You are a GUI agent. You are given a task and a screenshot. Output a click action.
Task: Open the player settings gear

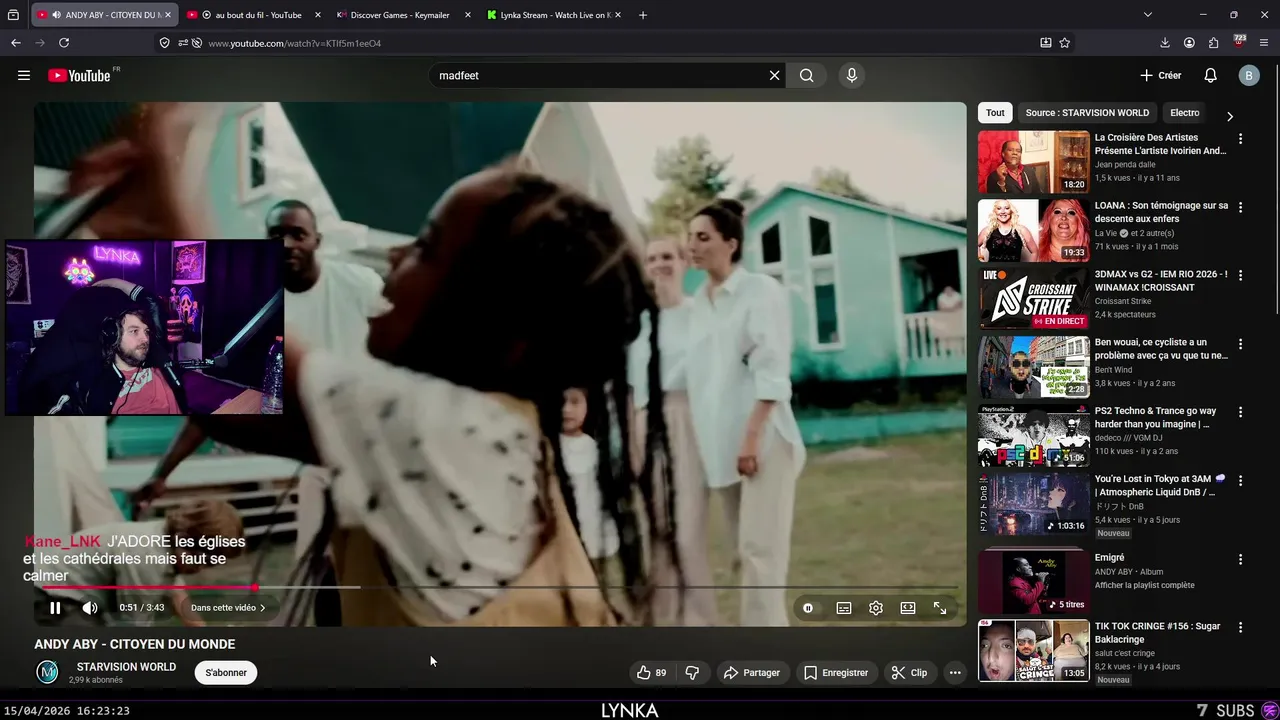[876, 607]
